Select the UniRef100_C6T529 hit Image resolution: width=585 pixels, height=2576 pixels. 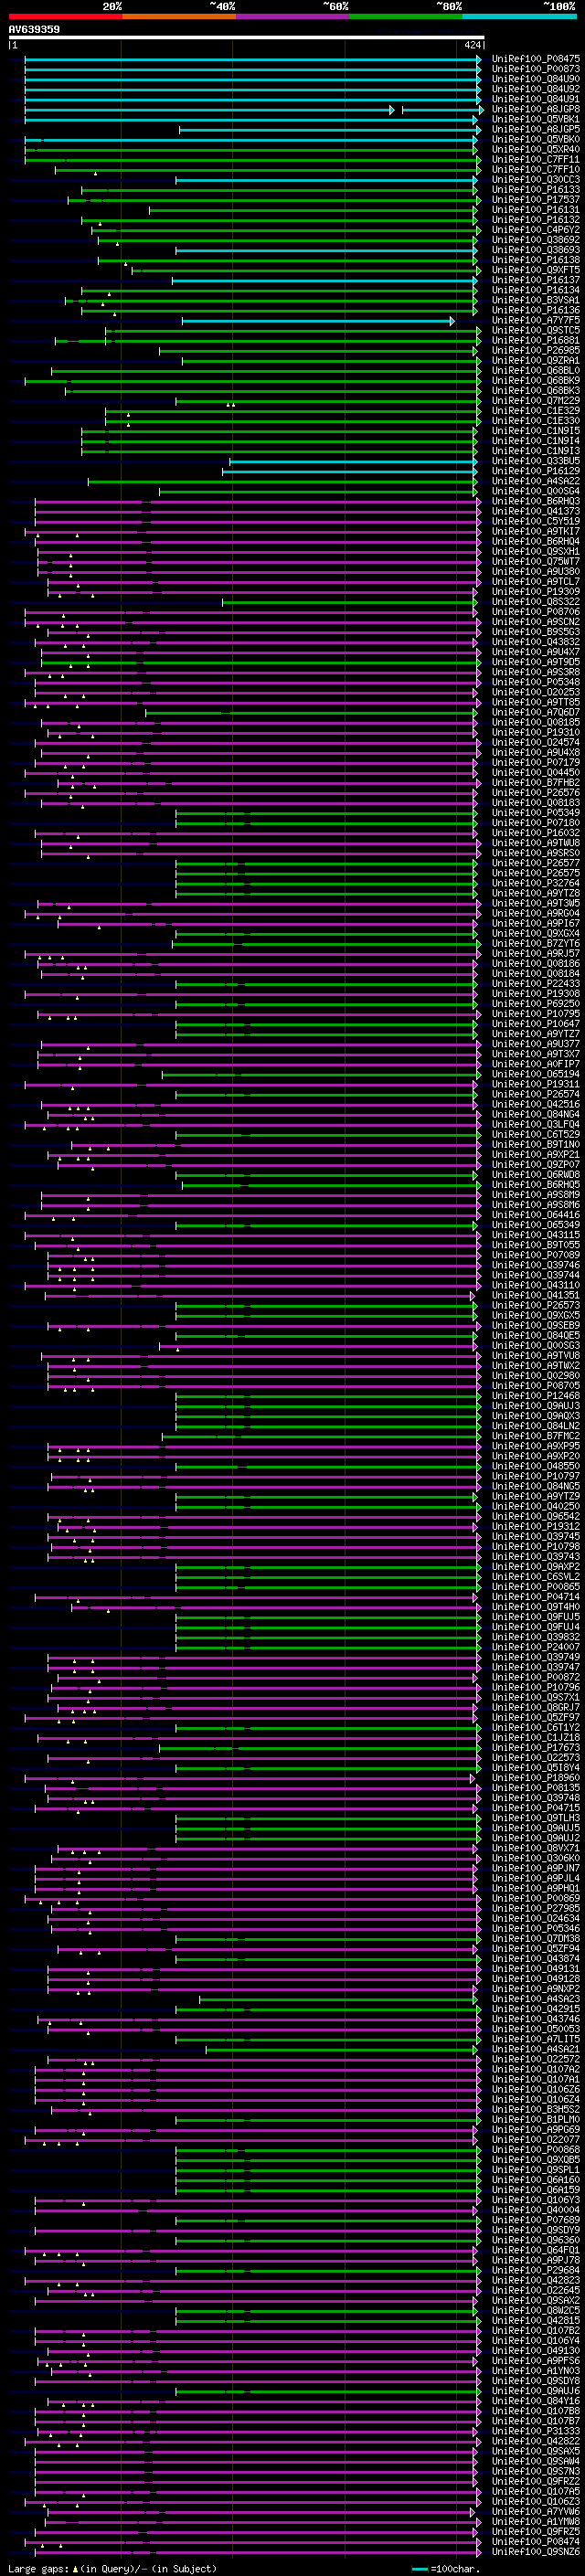click(x=535, y=1135)
